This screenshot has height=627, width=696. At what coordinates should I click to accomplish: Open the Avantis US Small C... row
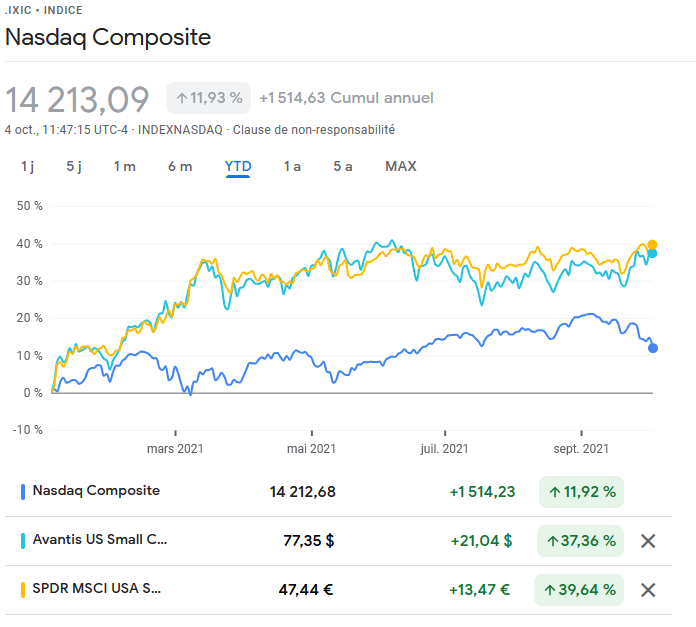[x=100, y=541]
